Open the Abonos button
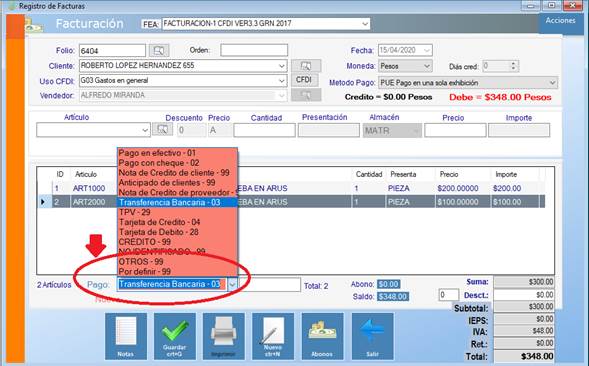 click(322, 337)
